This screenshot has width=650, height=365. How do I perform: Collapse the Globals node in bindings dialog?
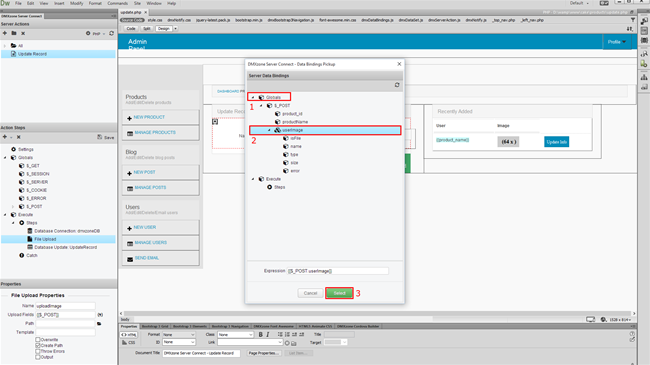click(253, 97)
